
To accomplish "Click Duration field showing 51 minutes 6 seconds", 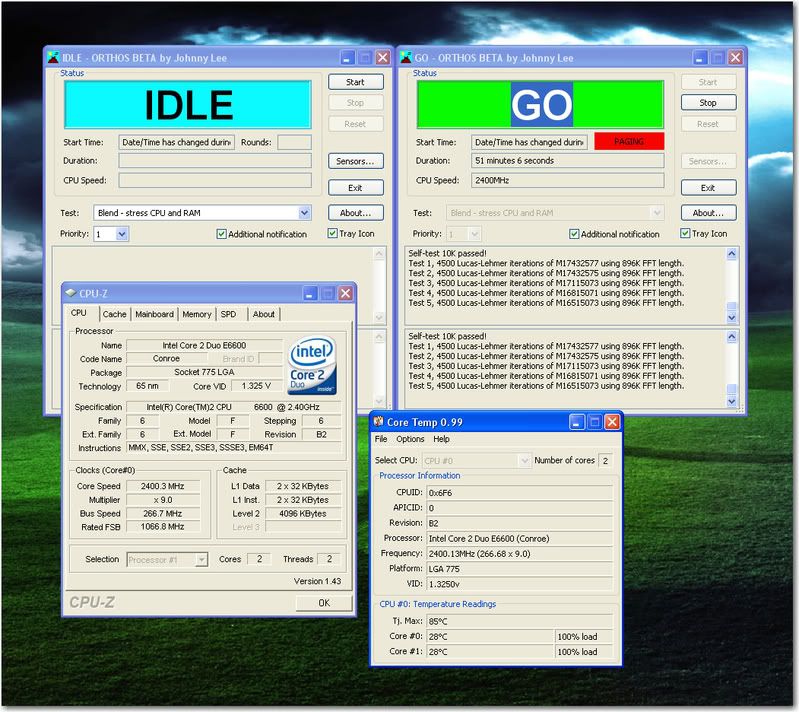I will tap(568, 161).
